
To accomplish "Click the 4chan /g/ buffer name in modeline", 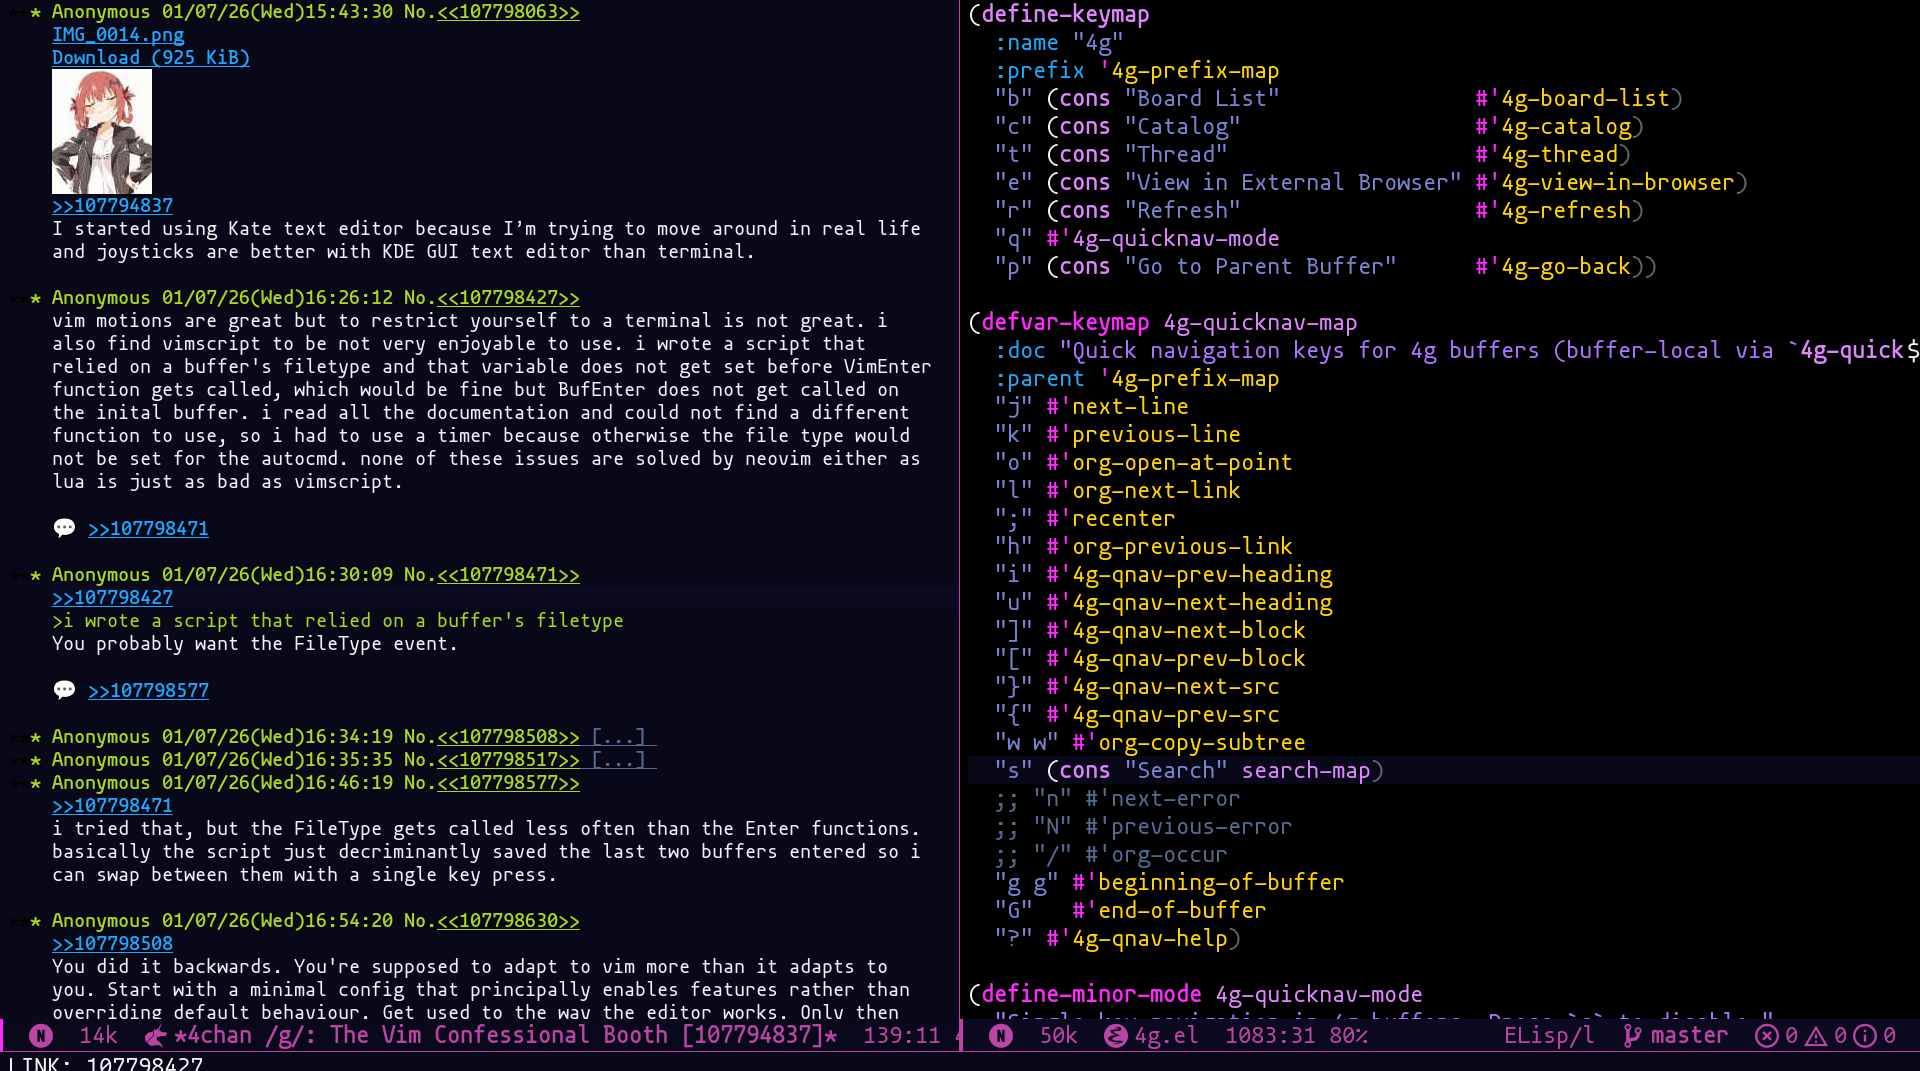I will click(x=507, y=1036).
